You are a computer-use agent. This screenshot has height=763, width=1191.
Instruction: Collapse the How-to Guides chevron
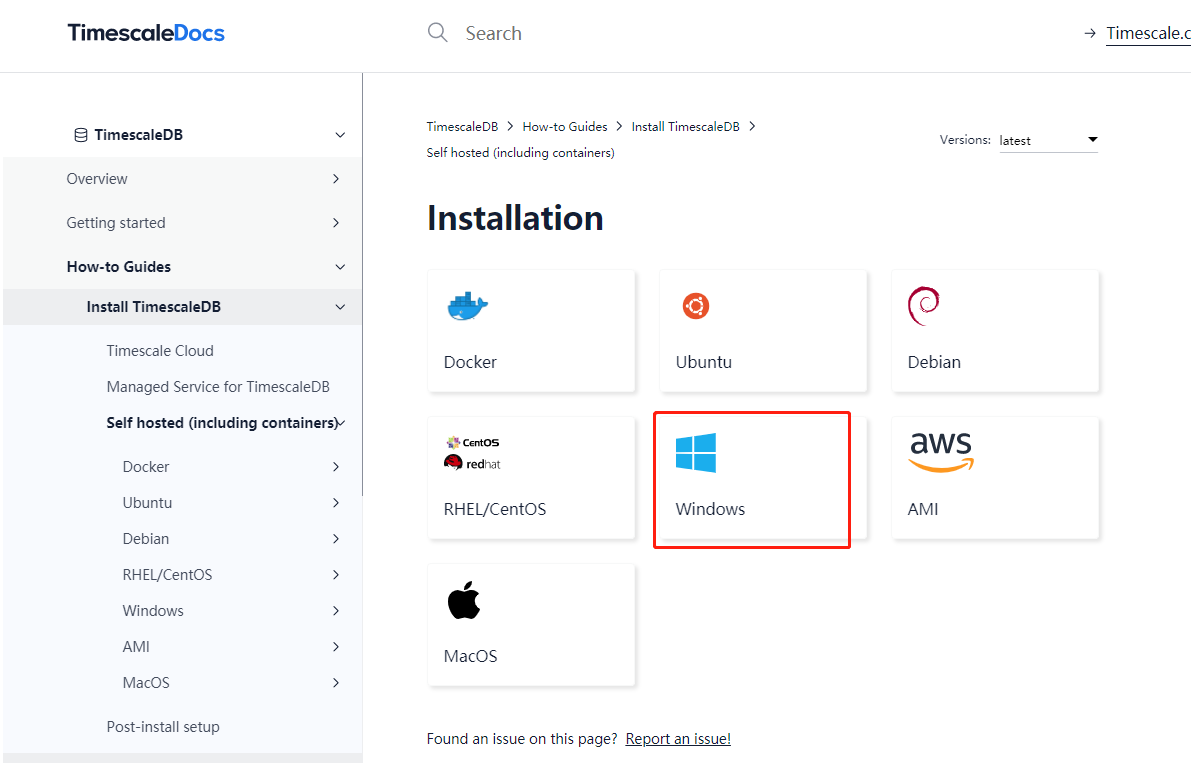[340, 267]
